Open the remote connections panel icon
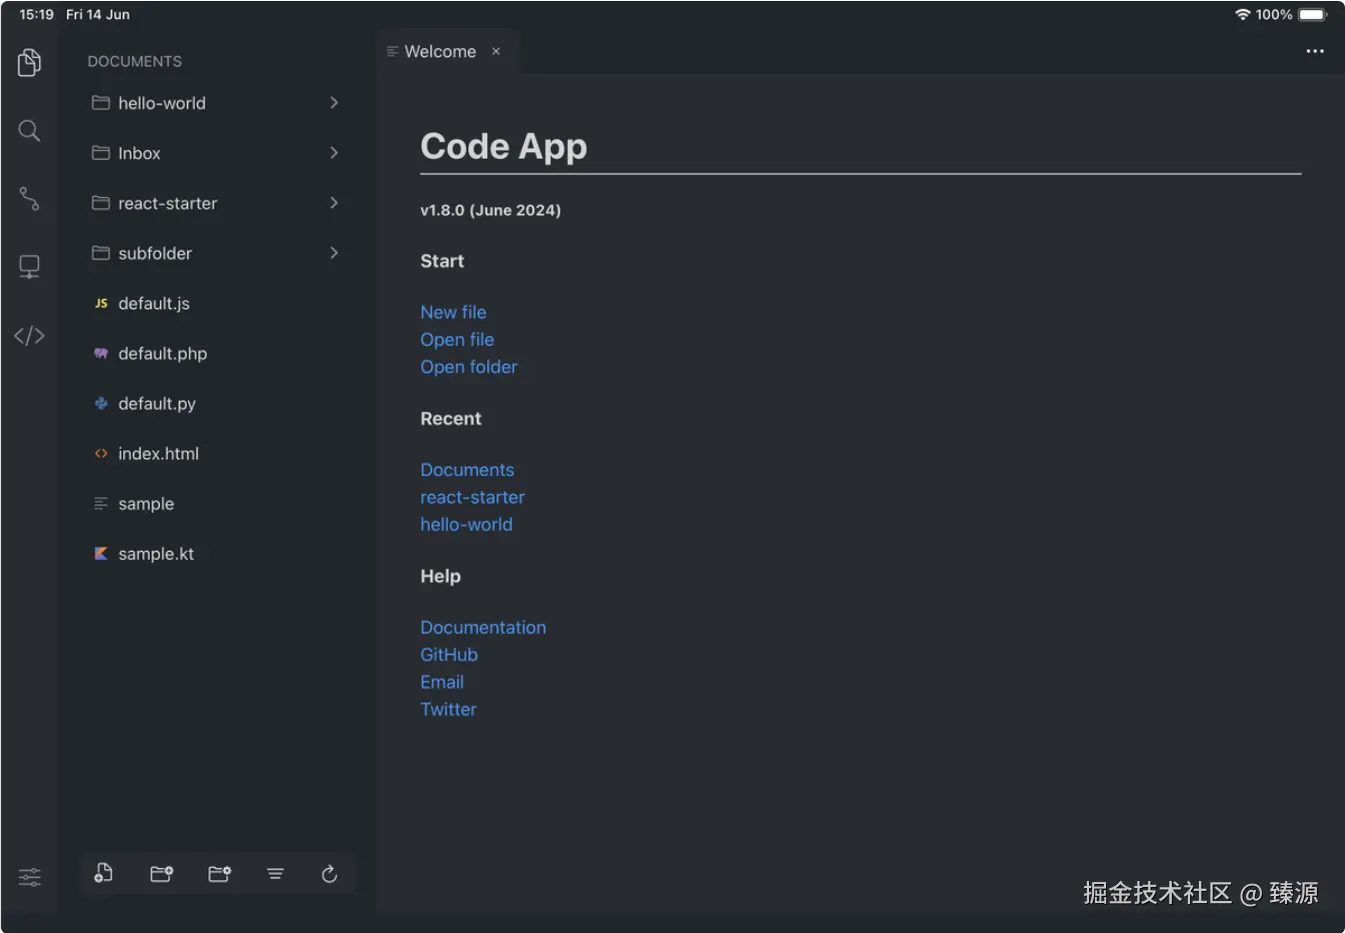 30,267
